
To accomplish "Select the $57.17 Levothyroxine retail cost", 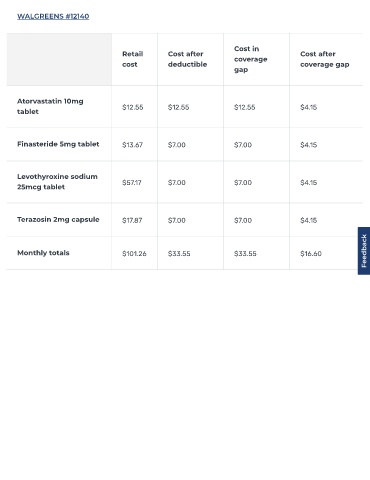I will coord(132,183).
